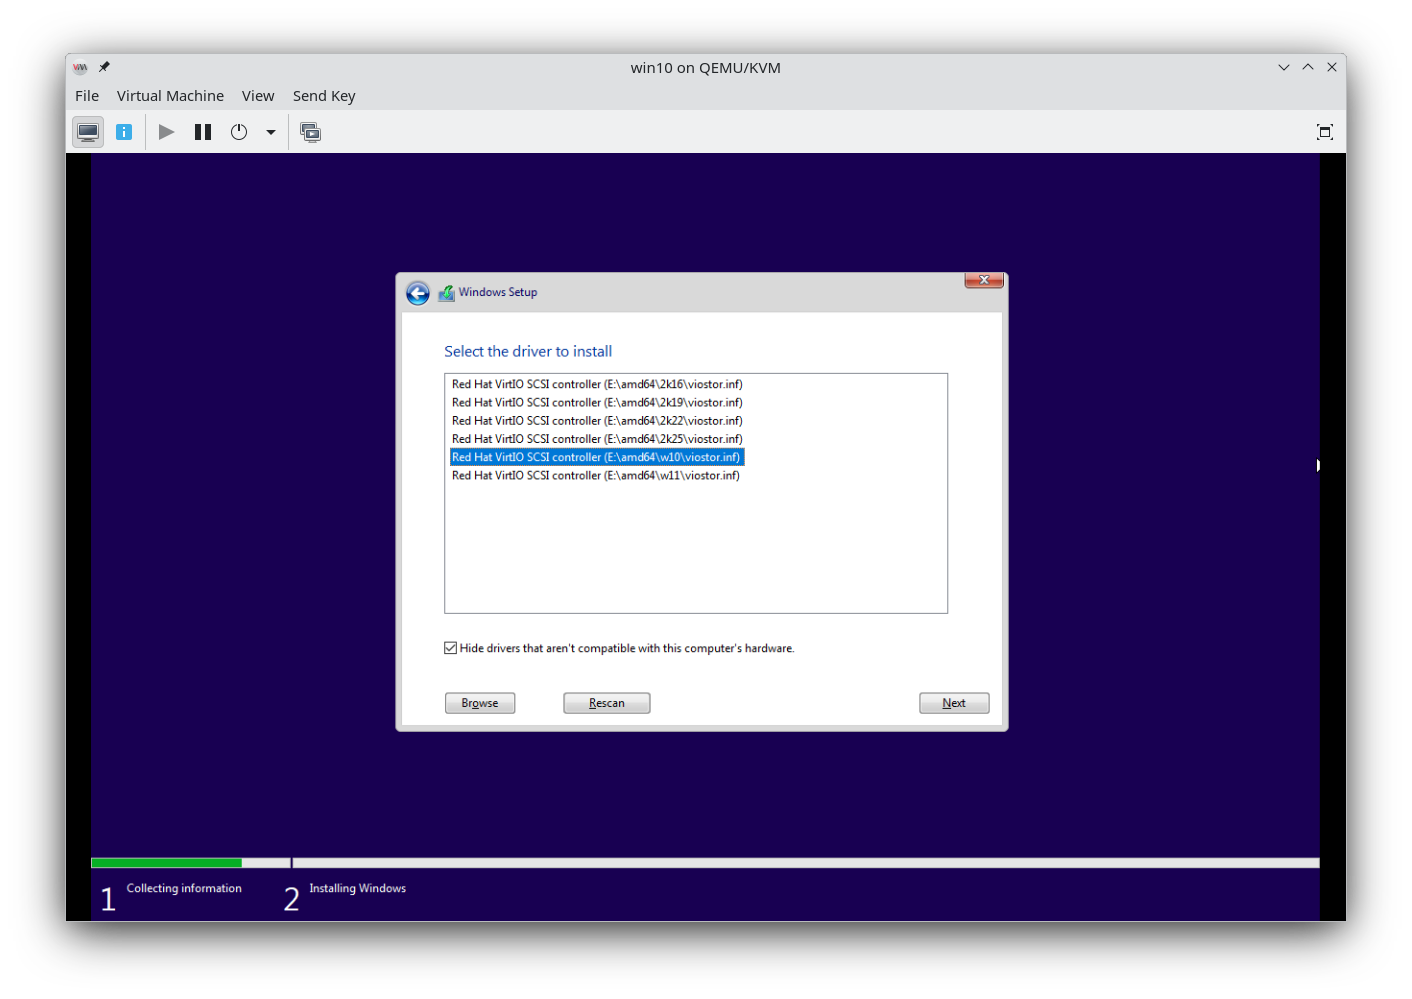Show the graphical console view
The height and width of the screenshot is (999, 1412).
click(88, 132)
